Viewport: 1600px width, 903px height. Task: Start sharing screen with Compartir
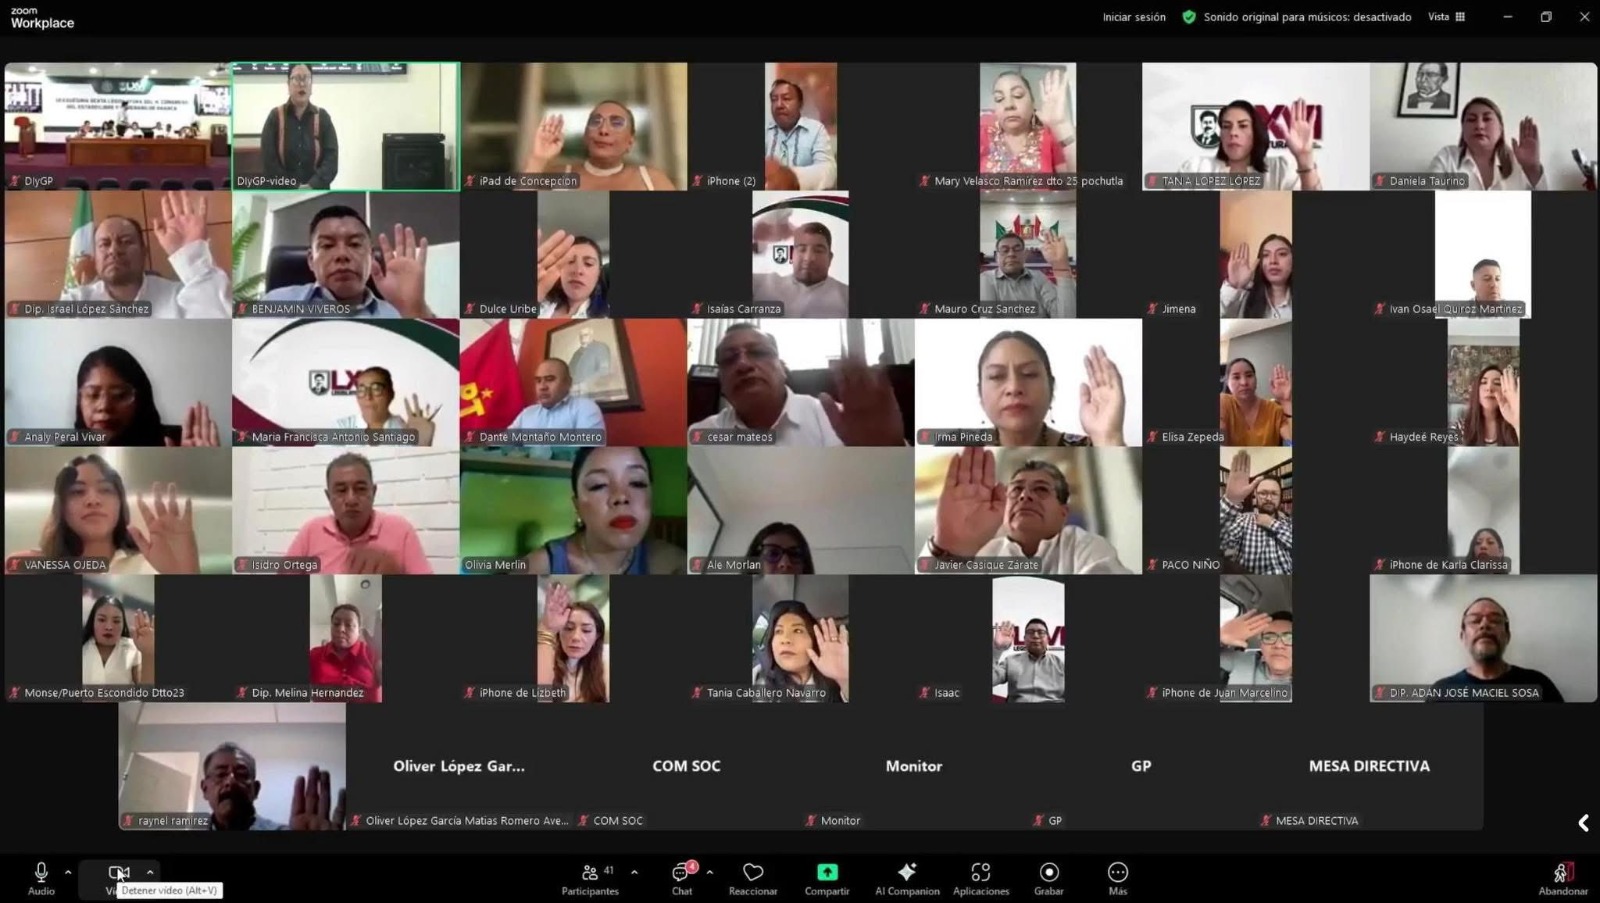pyautogui.click(x=827, y=877)
